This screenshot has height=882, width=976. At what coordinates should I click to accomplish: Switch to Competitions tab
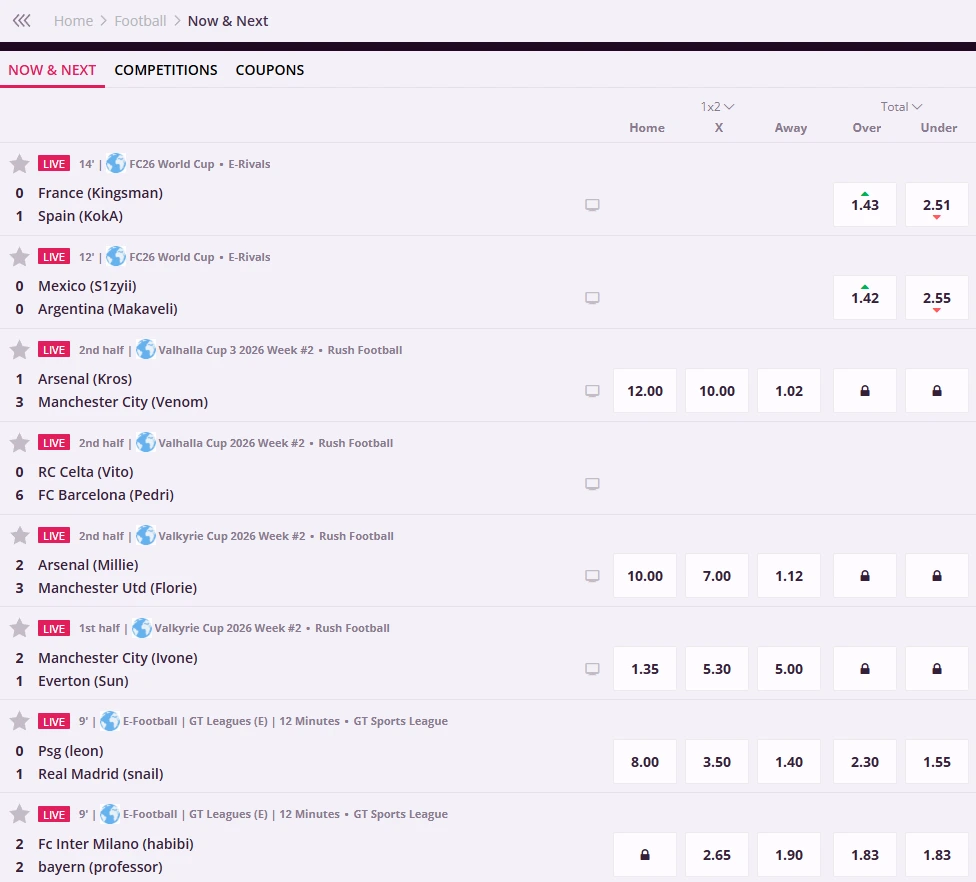pyautogui.click(x=166, y=70)
